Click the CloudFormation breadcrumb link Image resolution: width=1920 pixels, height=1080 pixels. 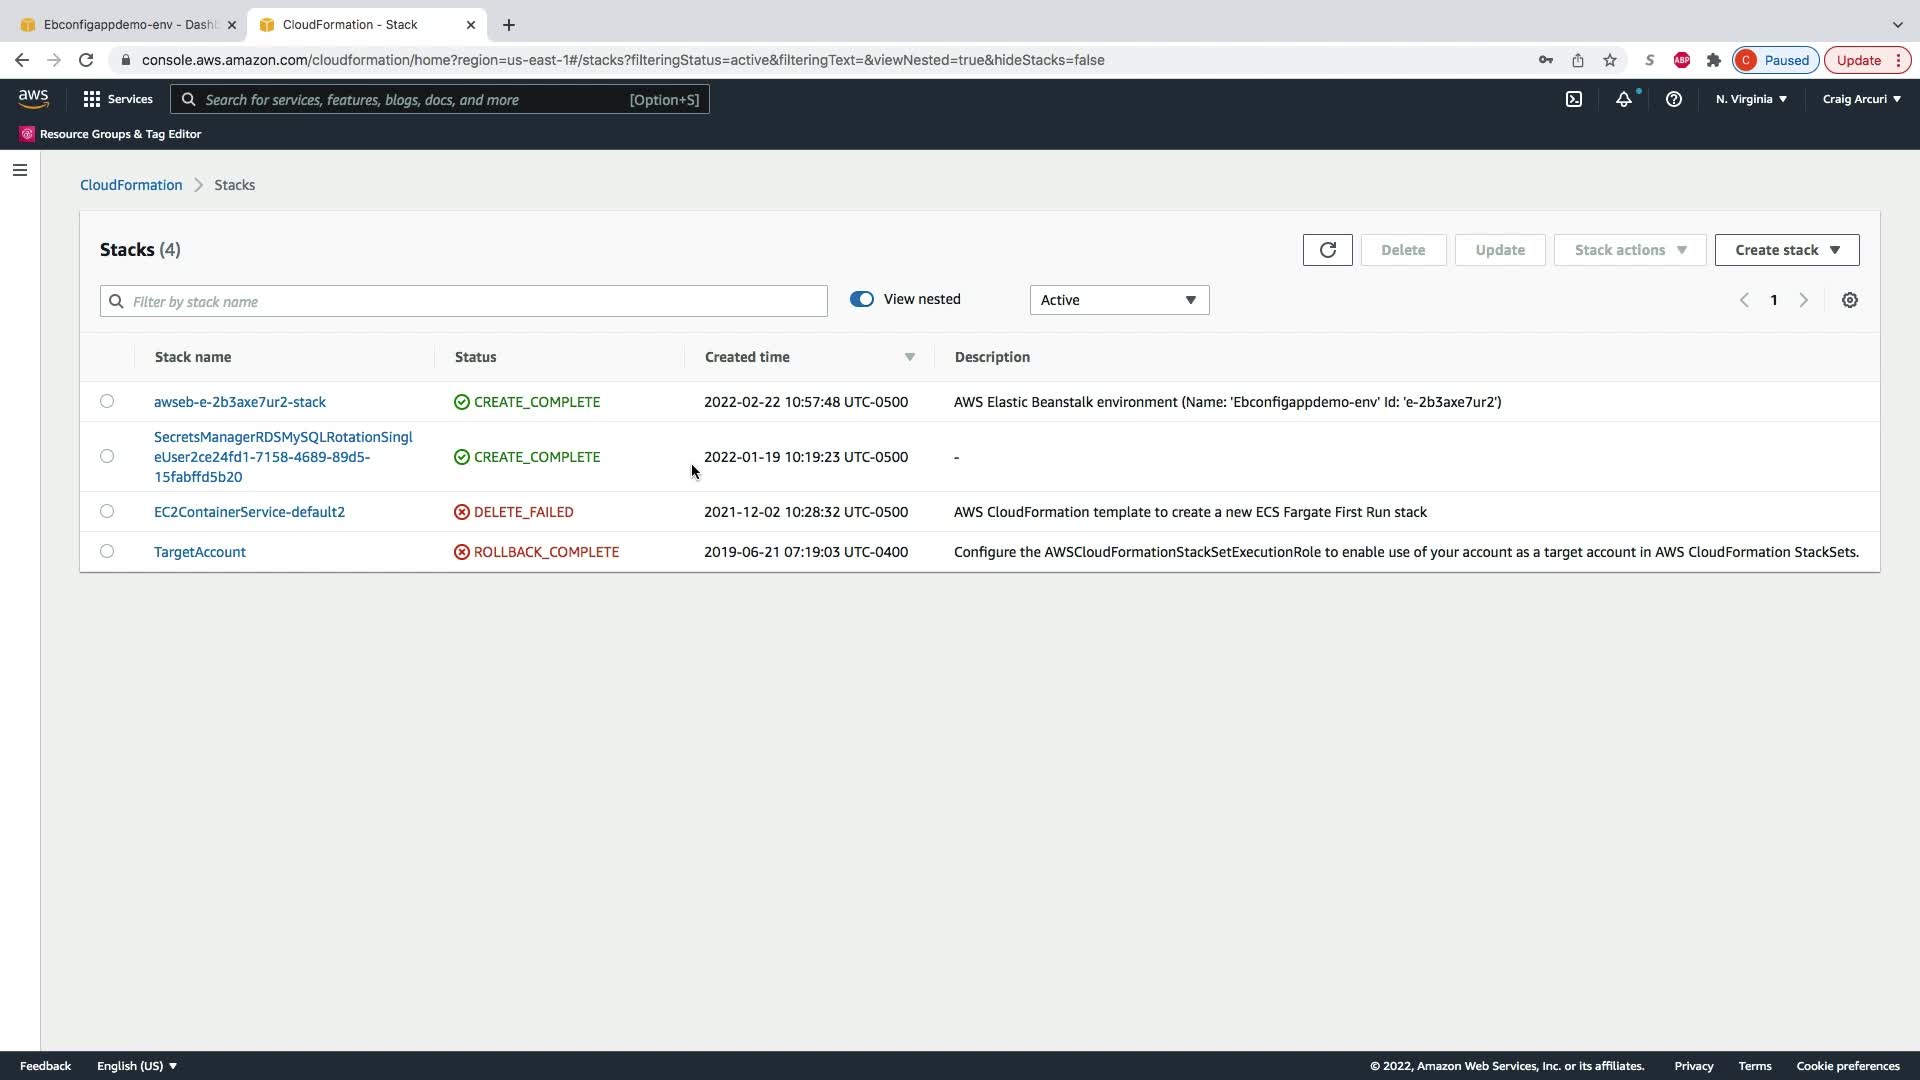[131, 185]
